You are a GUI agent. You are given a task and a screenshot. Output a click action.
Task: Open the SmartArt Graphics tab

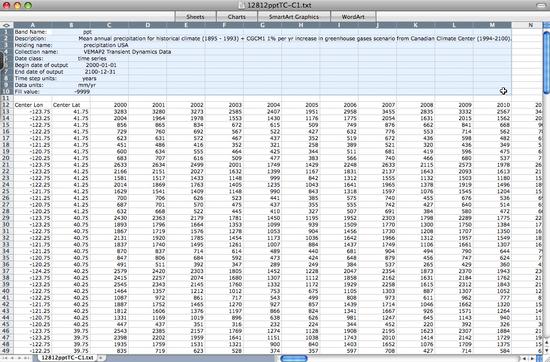[294, 16]
